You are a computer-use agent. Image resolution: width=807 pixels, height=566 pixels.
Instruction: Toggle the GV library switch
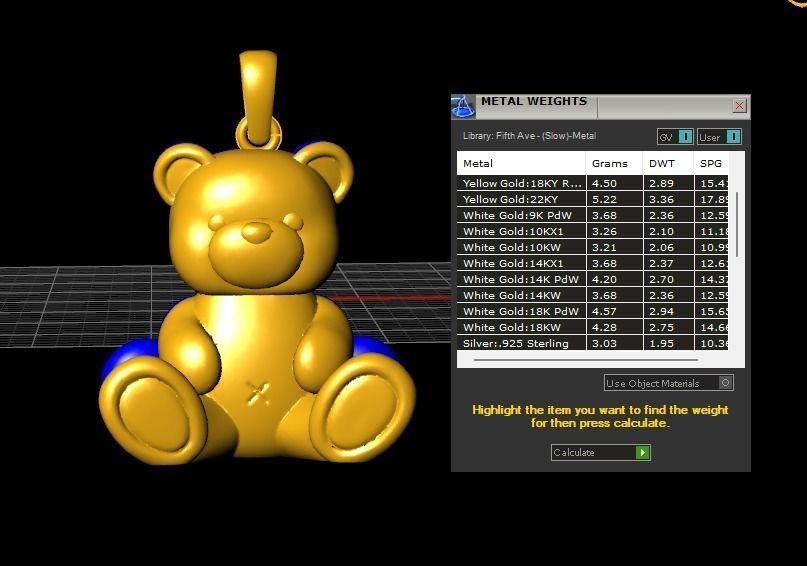[675, 137]
